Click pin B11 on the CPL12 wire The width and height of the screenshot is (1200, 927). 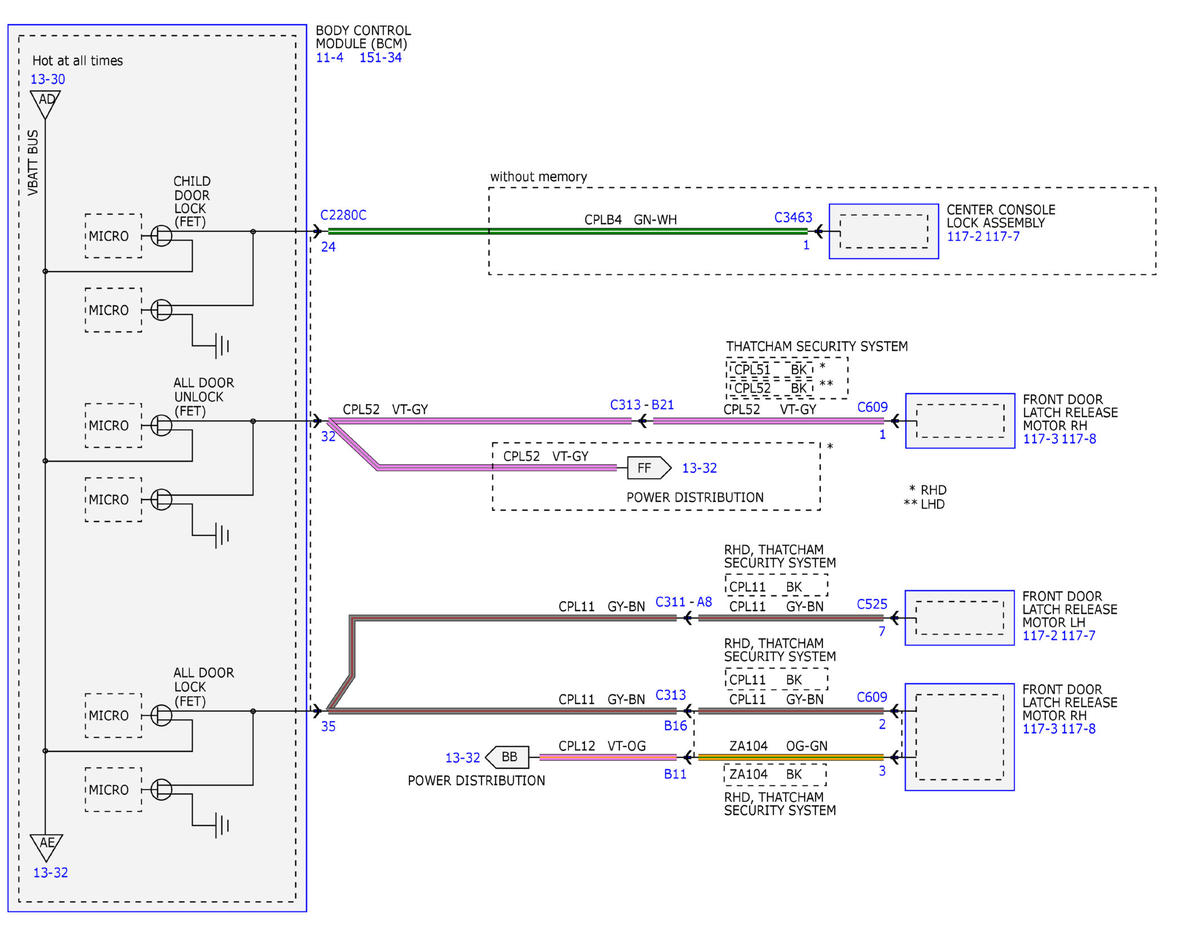[675, 773]
